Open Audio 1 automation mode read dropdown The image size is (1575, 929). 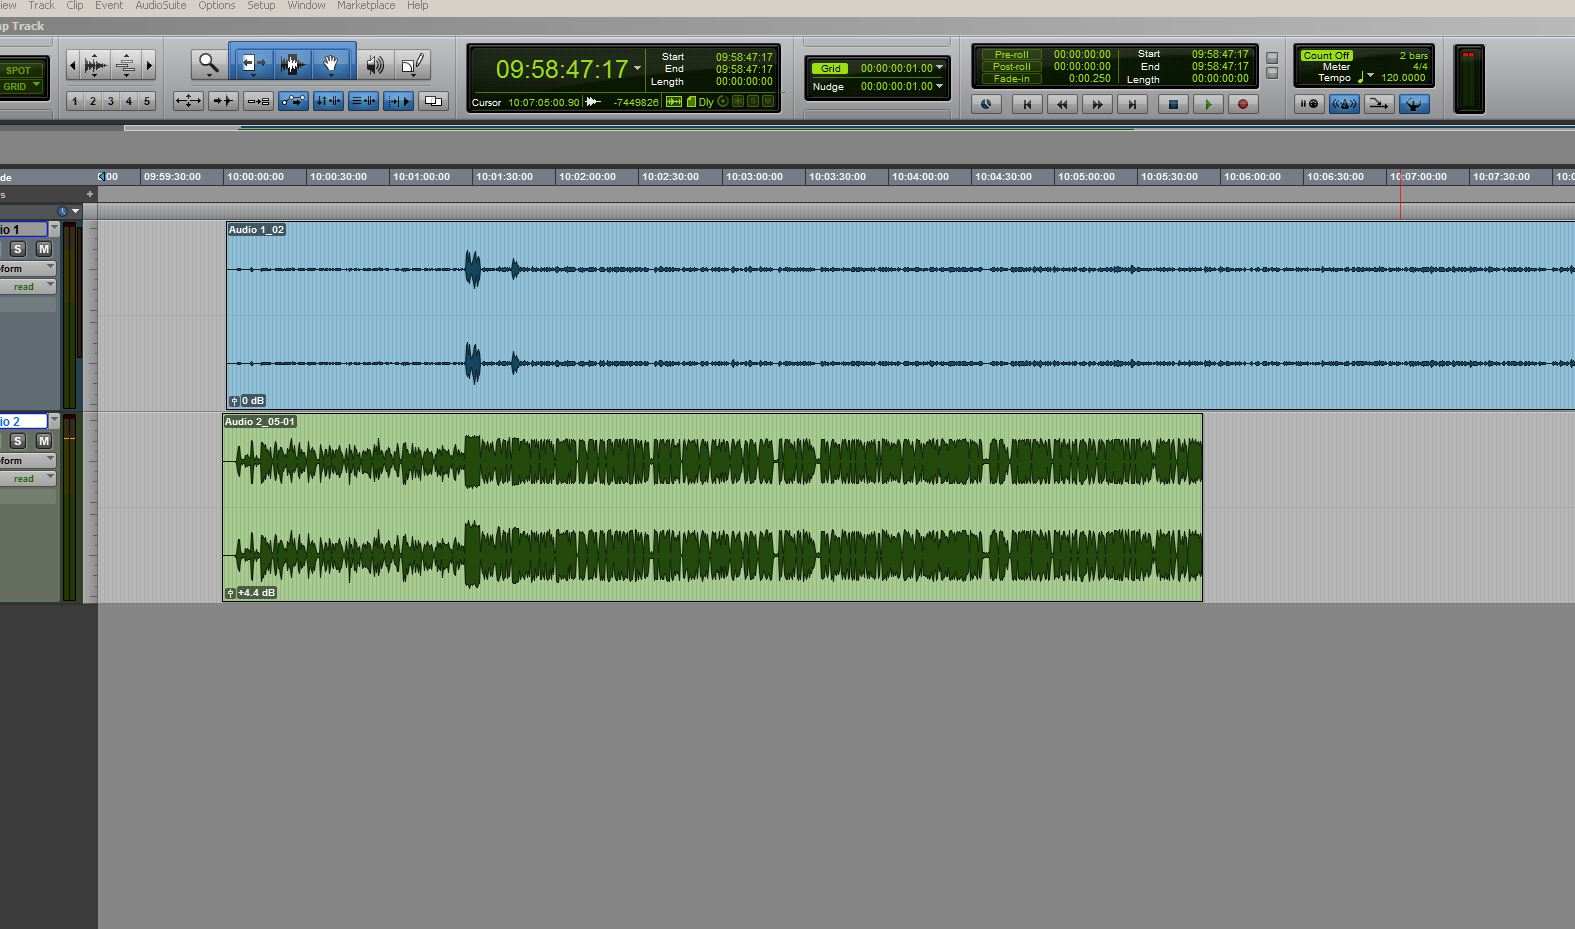pos(28,287)
